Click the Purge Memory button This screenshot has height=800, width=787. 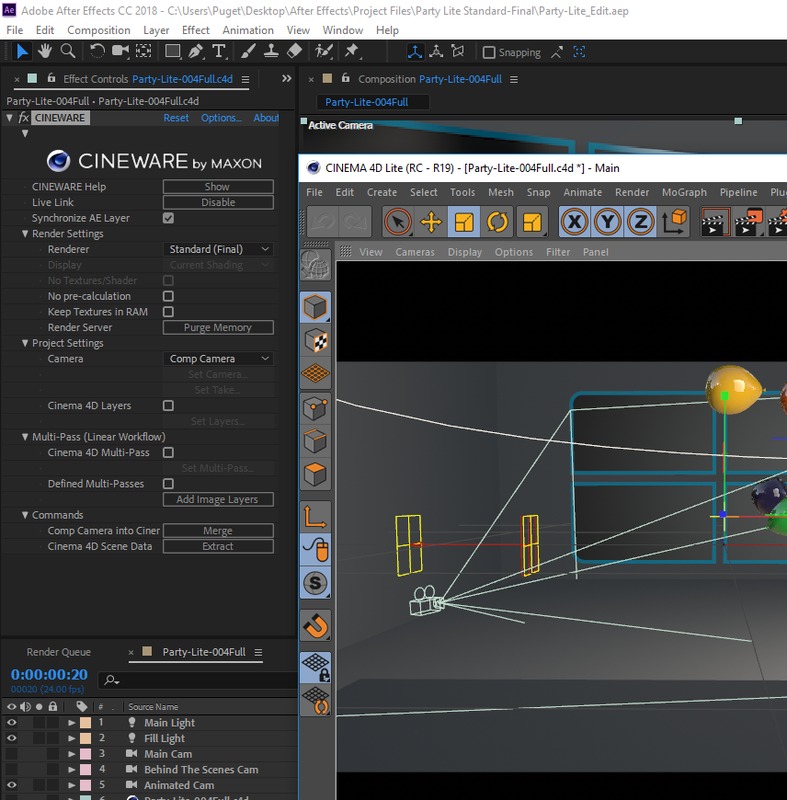218,328
